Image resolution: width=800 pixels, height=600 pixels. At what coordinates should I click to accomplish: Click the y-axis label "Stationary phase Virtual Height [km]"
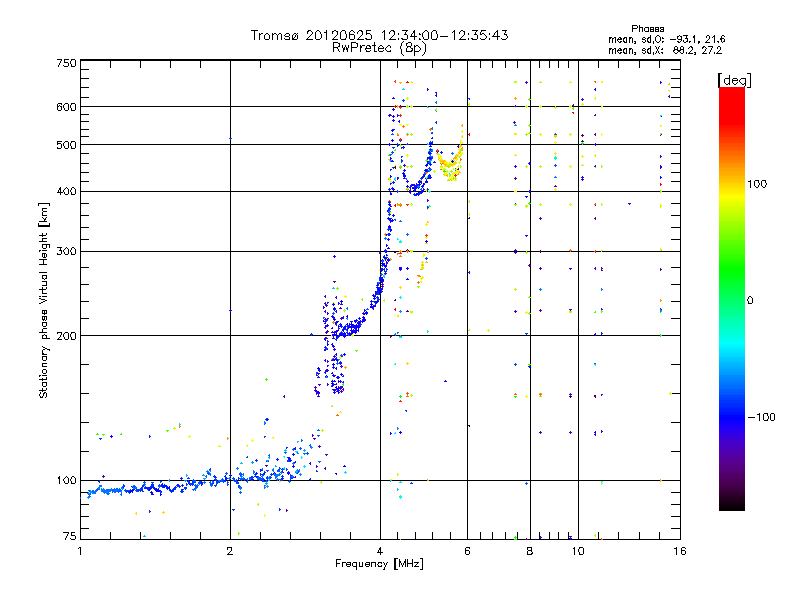(x=43, y=301)
